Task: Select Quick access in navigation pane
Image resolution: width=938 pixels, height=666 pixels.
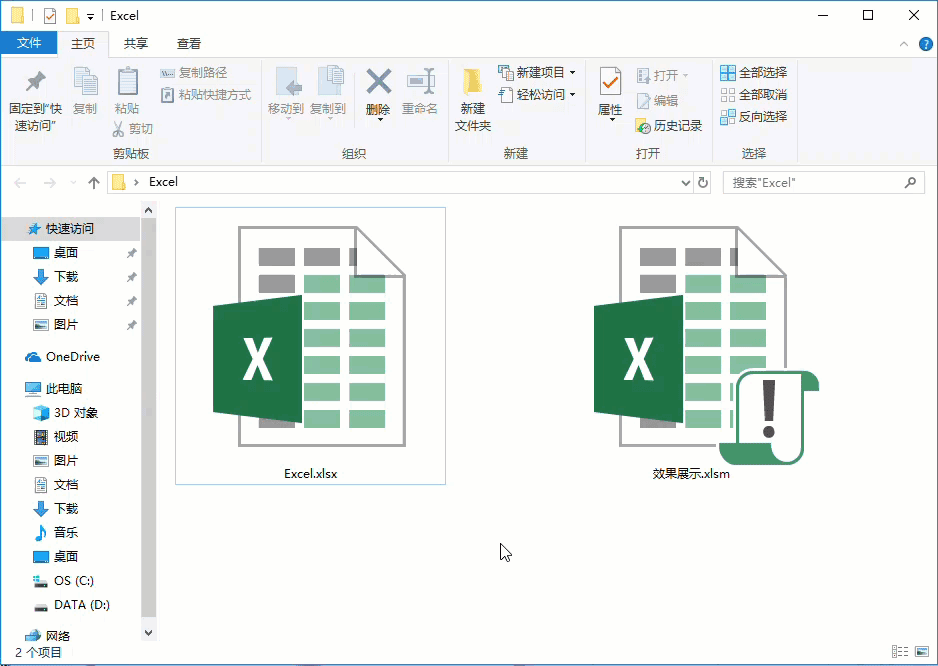Action: (x=71, y=229)
